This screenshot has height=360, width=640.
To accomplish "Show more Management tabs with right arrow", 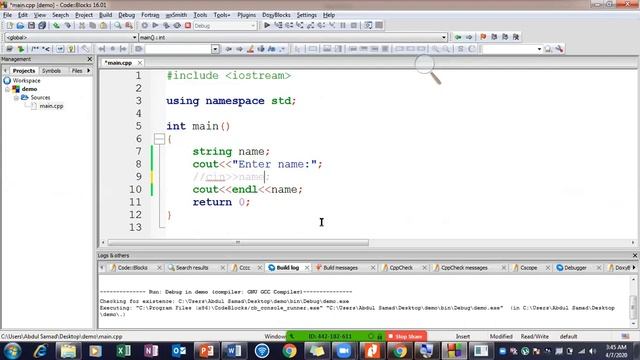I will pyautogui.click(x=89, y=71).
